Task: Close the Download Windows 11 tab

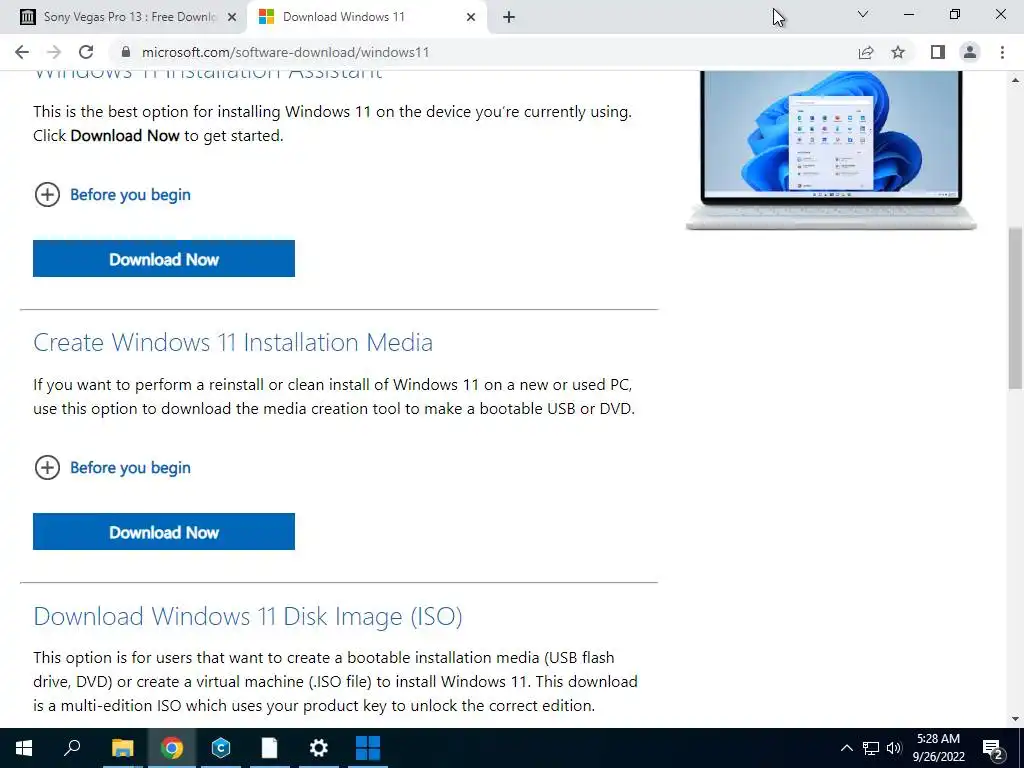Action: 471,18
